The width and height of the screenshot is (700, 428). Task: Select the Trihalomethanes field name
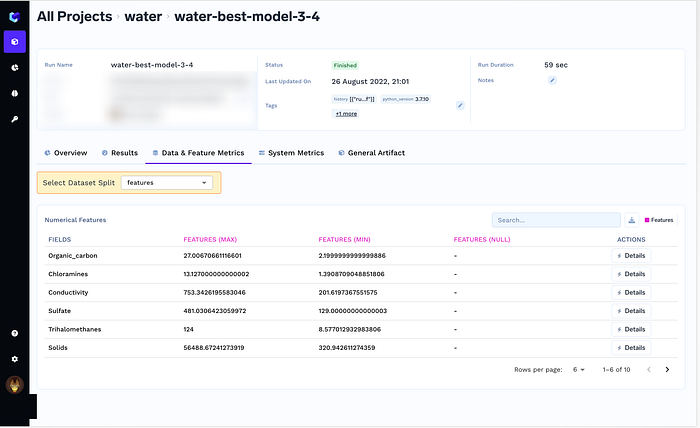(75, 329)
